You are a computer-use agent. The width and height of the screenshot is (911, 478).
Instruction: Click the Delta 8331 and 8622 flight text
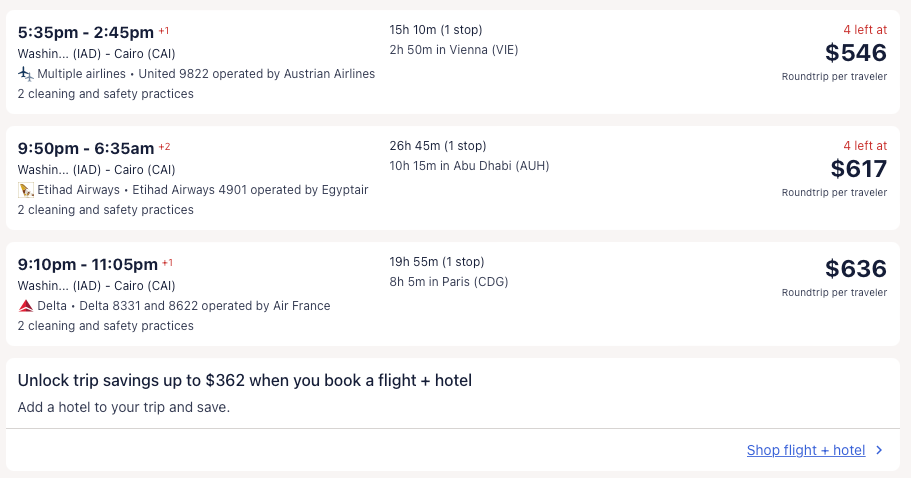(x=205, y=306)
